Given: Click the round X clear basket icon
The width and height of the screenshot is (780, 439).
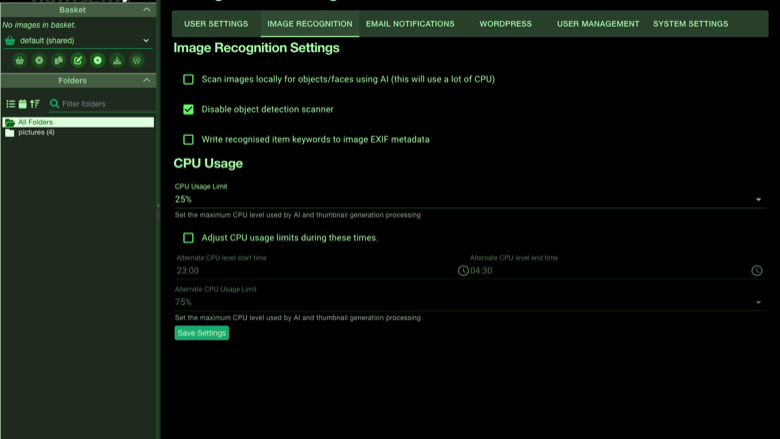Looking at the screenshot, I should (x=39, y=60).
